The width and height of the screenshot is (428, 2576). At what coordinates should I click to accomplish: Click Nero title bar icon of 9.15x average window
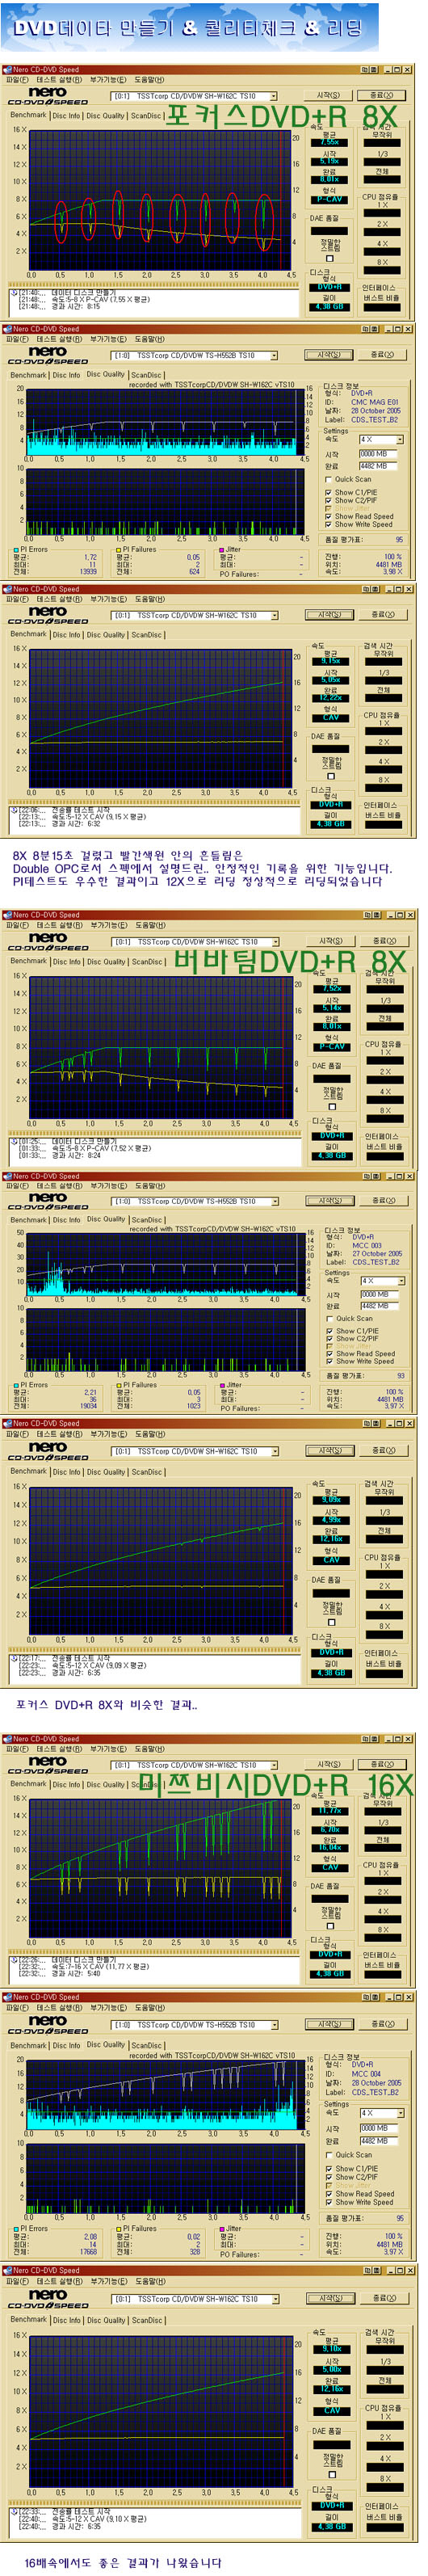(7, 588)
